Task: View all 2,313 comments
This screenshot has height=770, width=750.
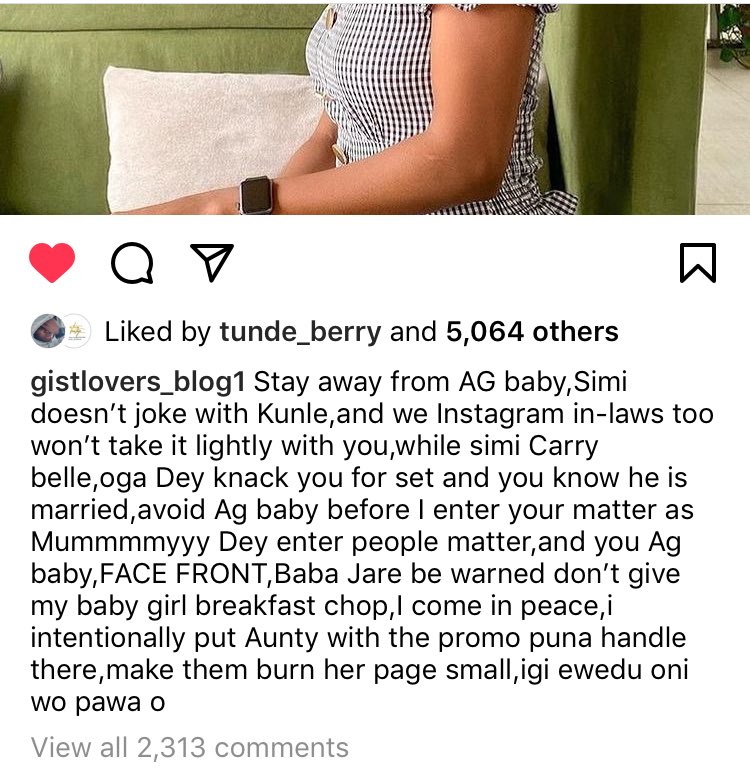Action: coord(190,747)
